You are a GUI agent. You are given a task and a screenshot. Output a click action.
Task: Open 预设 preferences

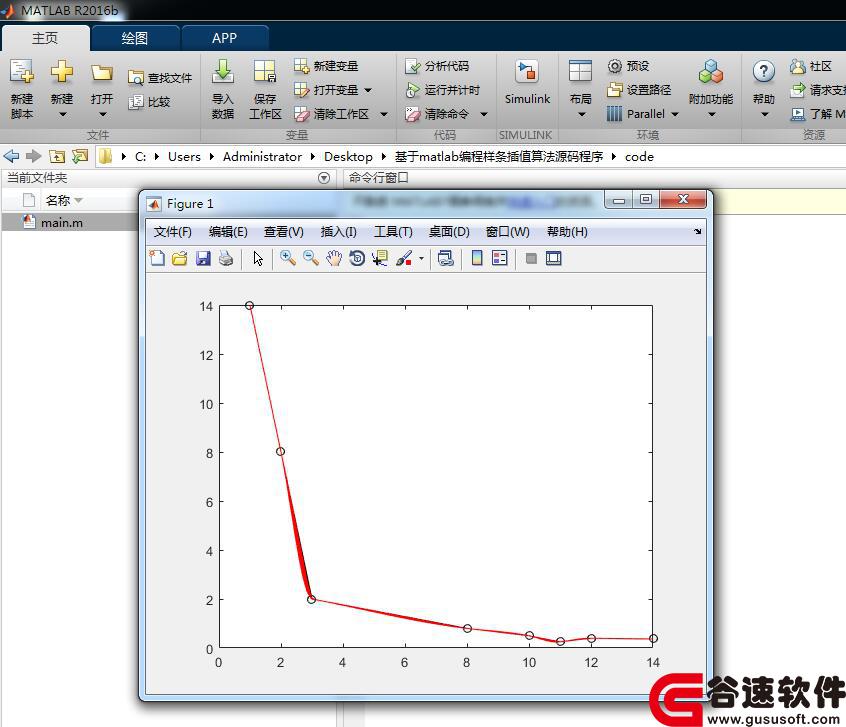(x=629, y=66)
